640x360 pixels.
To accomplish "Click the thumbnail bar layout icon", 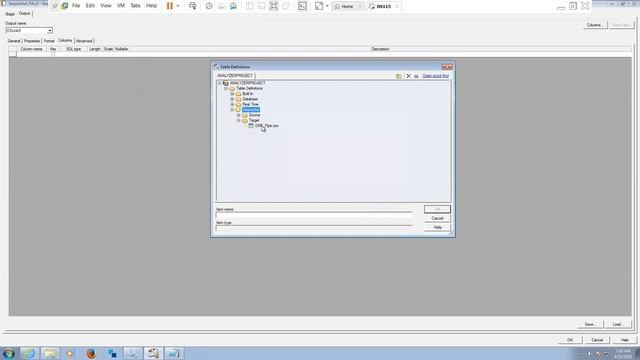I will [262, 6].
